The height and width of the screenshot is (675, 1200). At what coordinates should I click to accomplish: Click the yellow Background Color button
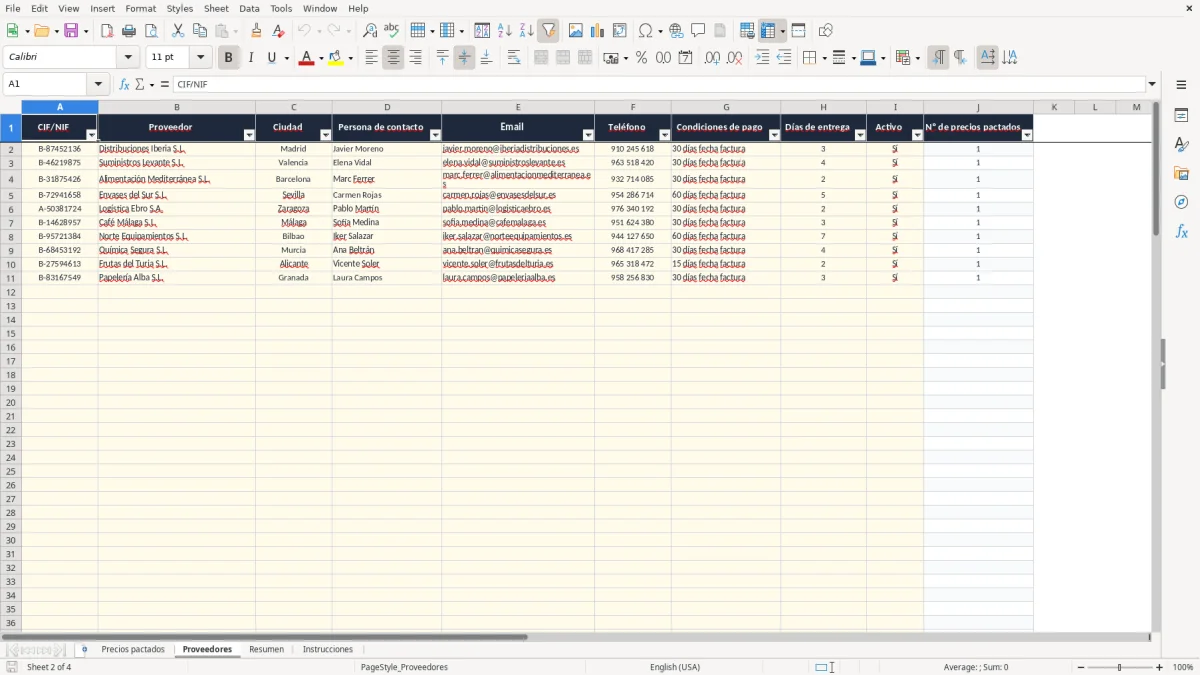336,58
